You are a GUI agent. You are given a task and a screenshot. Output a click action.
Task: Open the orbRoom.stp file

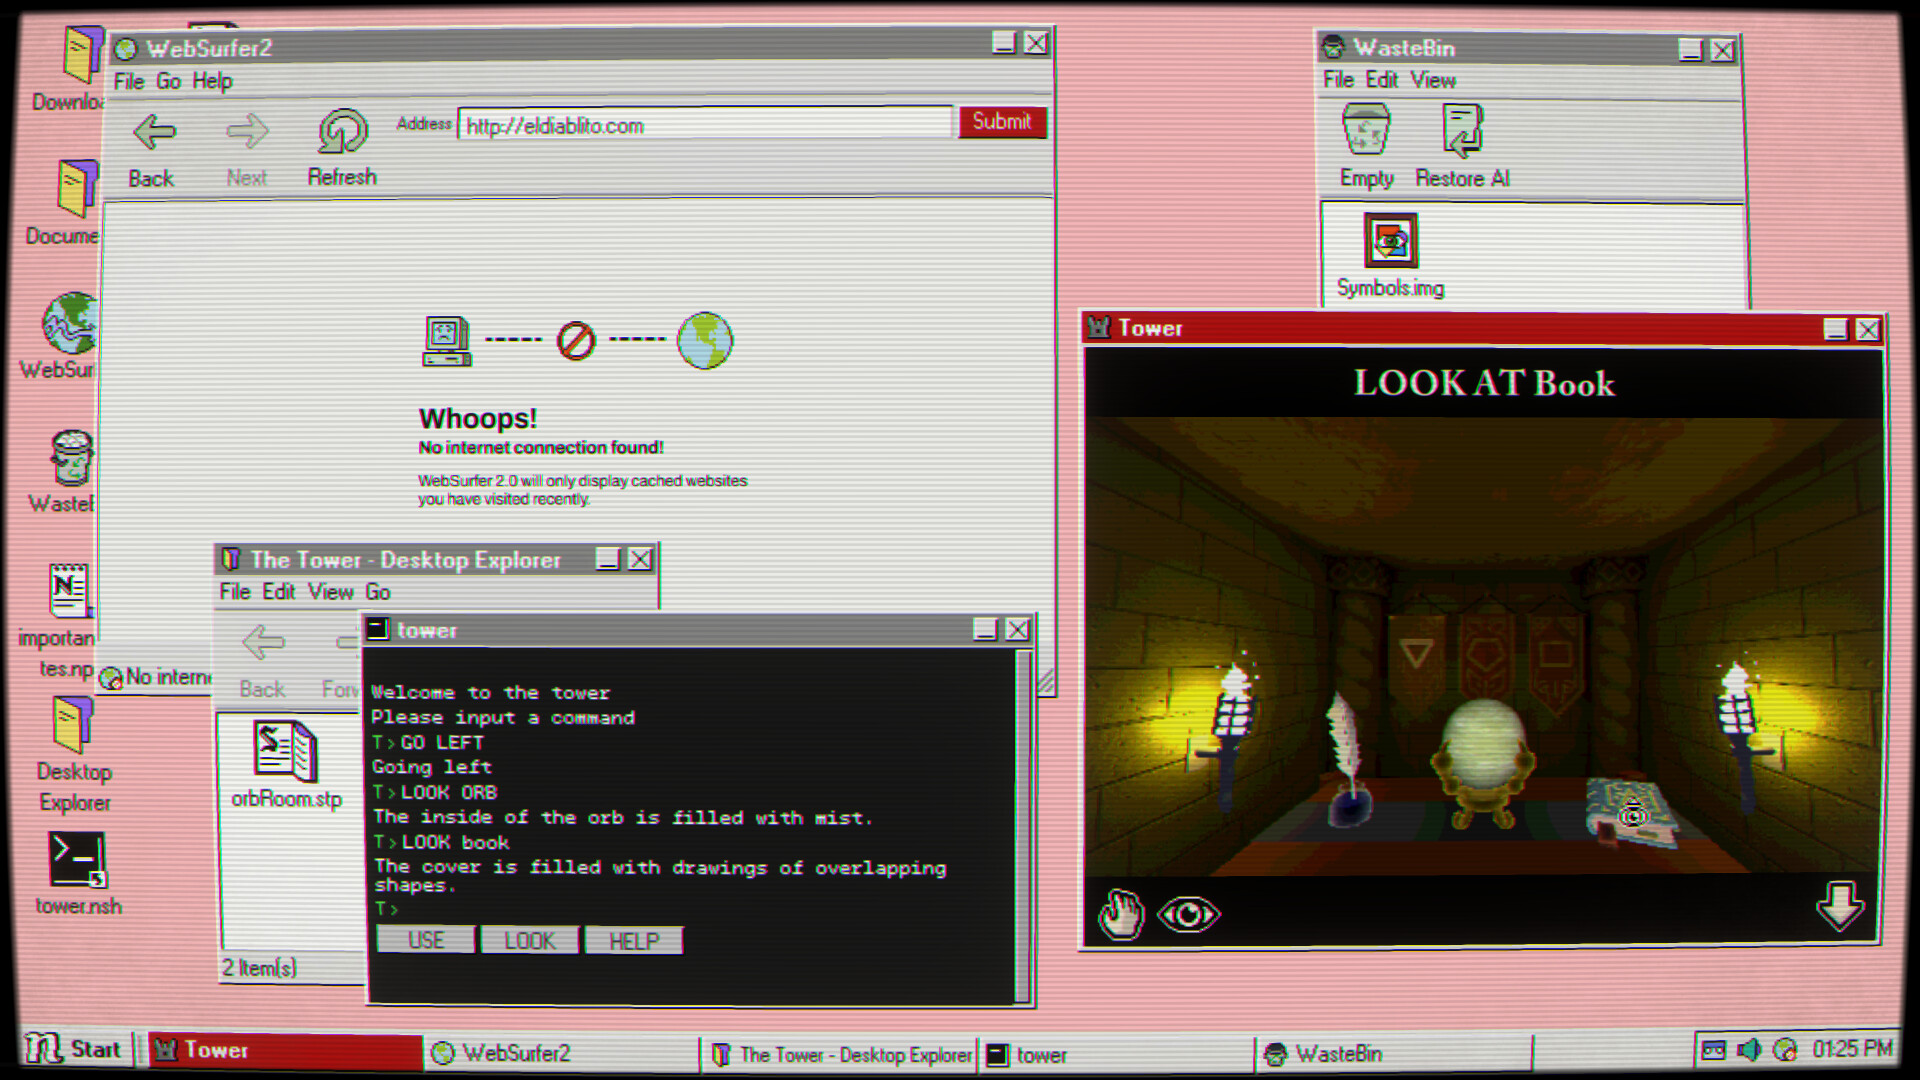coord(286,752)
